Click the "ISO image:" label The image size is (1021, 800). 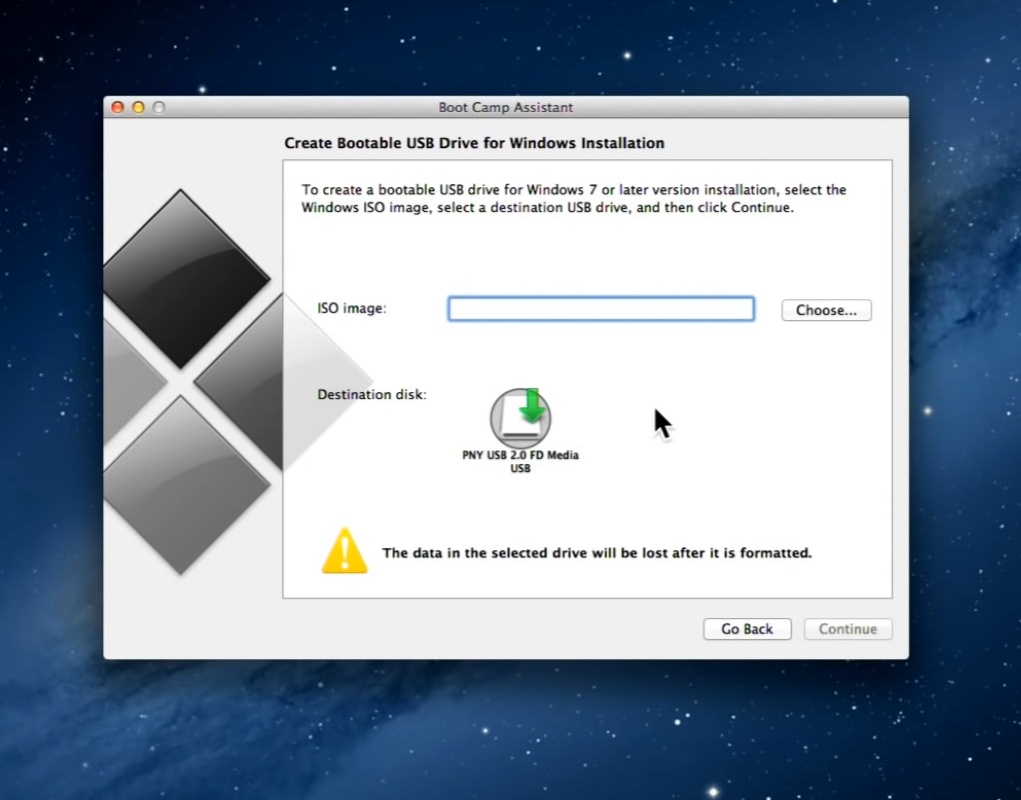351,309
